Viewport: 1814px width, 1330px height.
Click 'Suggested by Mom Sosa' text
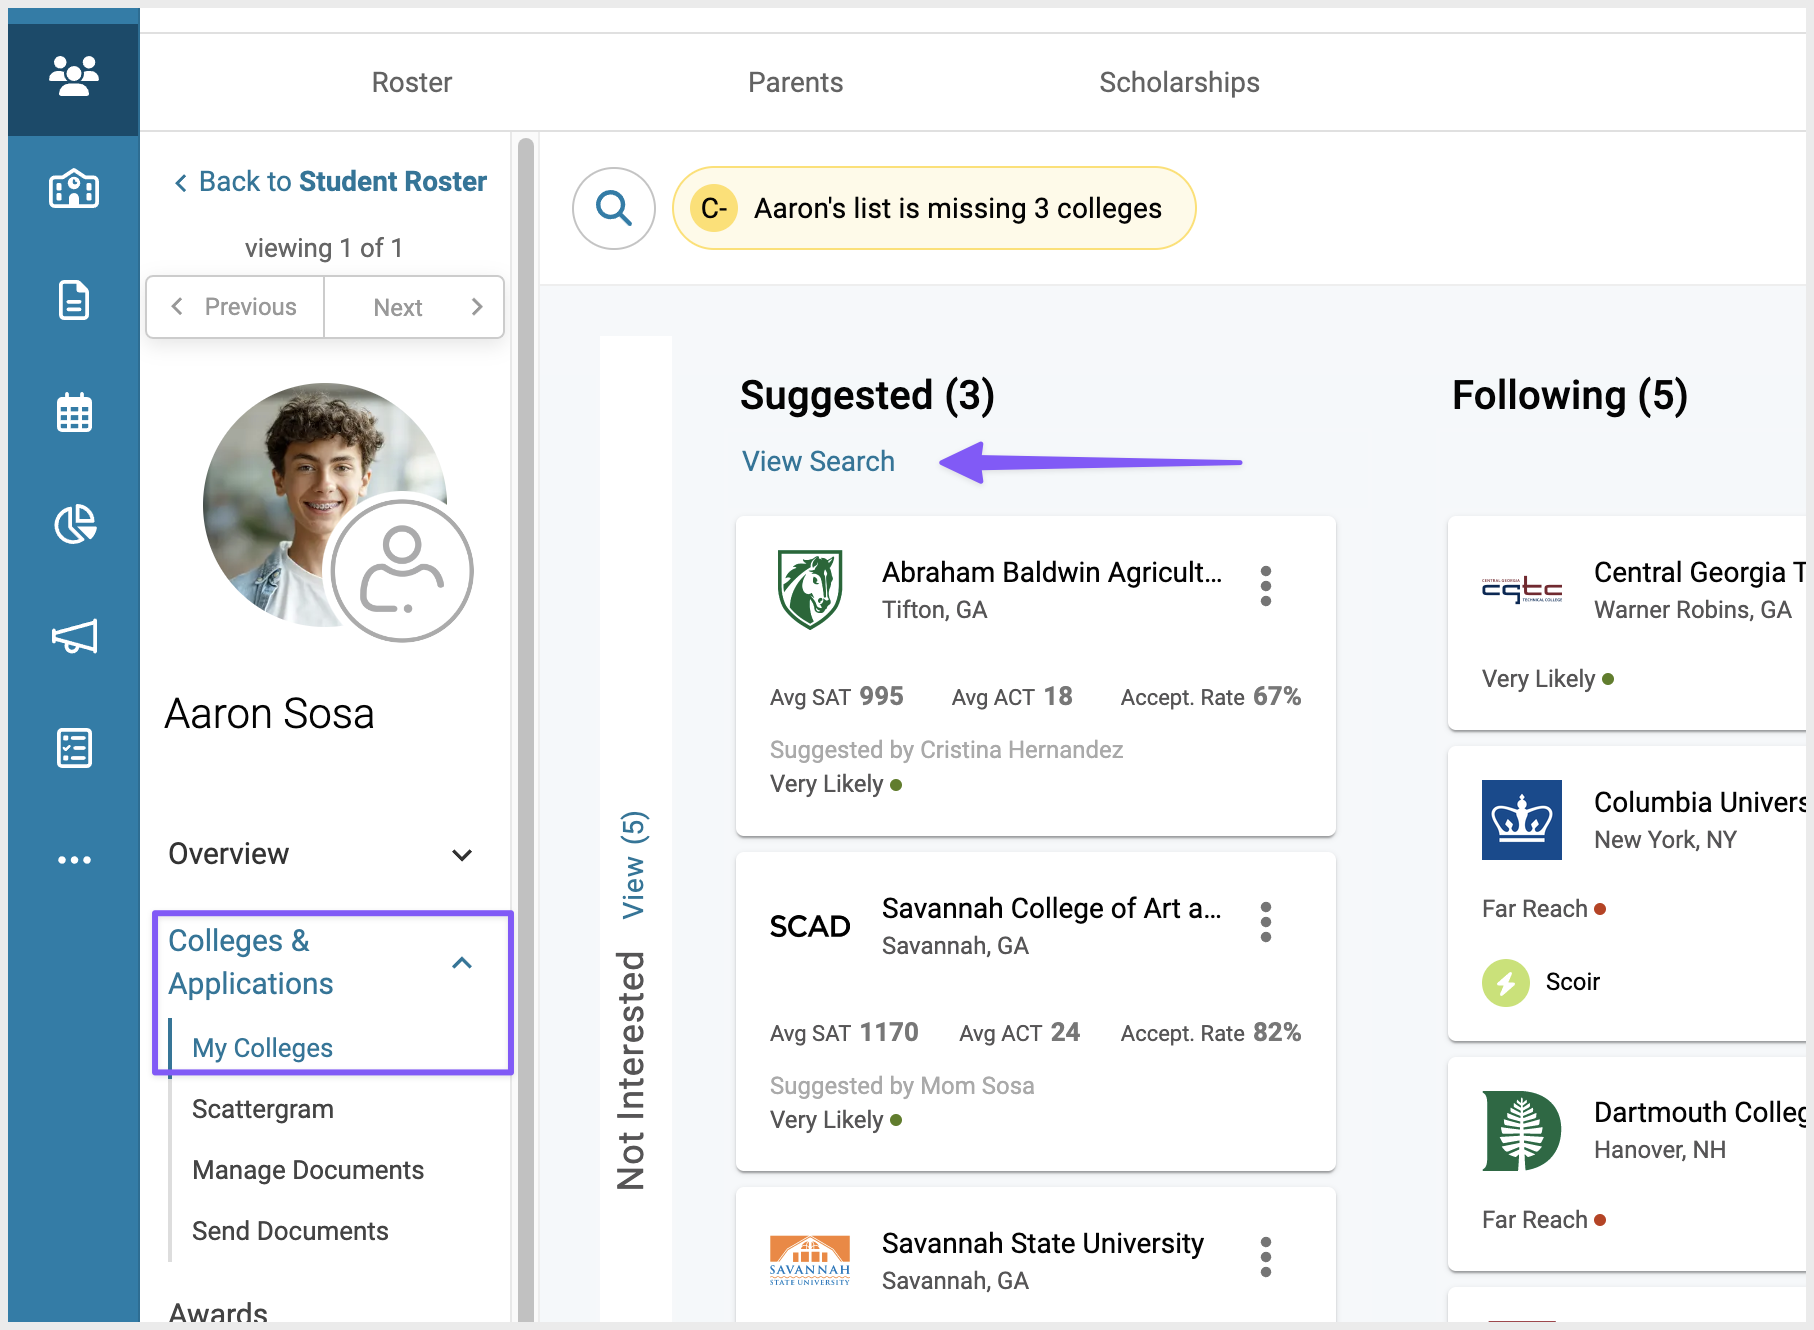pos(902,1086)
